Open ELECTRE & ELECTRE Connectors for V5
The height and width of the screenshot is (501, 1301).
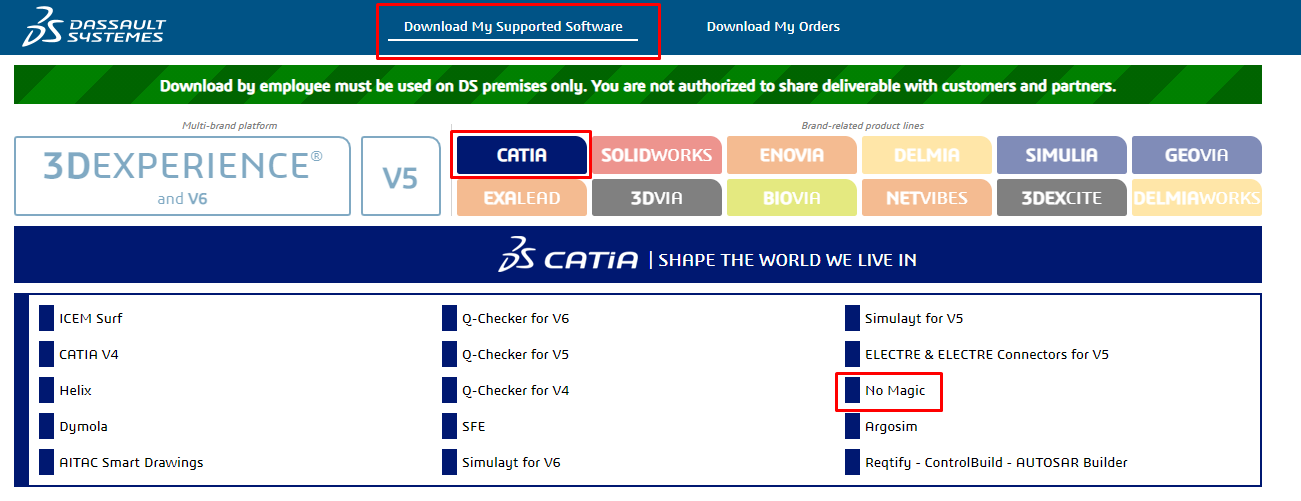click(987, 354)
